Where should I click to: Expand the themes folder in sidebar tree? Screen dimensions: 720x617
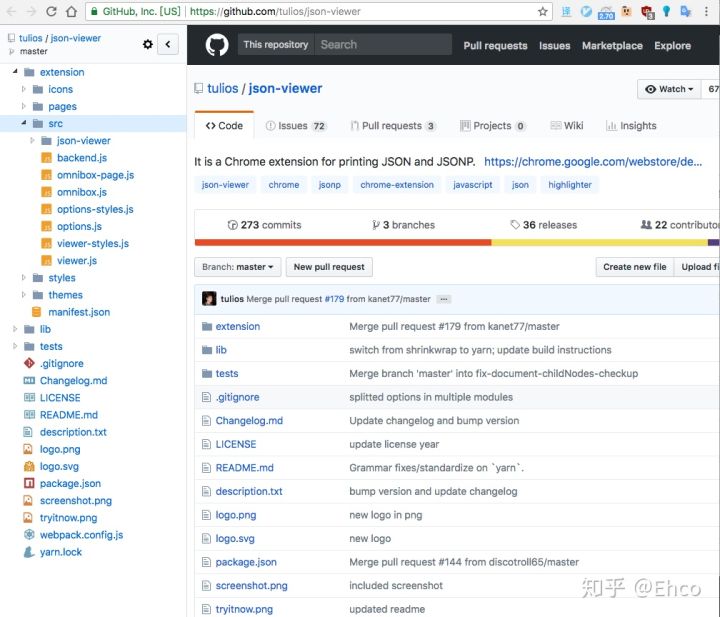pos(24,295)
